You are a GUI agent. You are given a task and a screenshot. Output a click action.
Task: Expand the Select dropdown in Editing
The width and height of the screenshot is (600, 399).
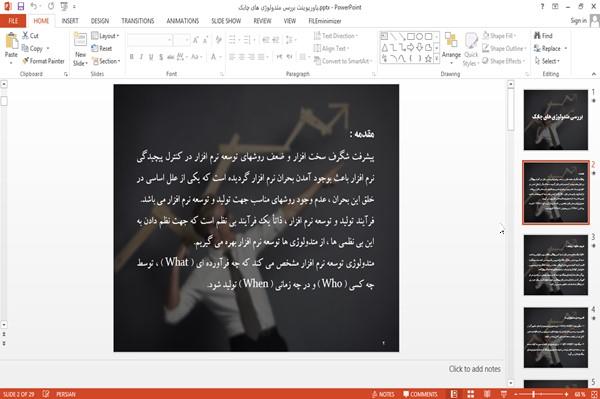tap(547, 61)
